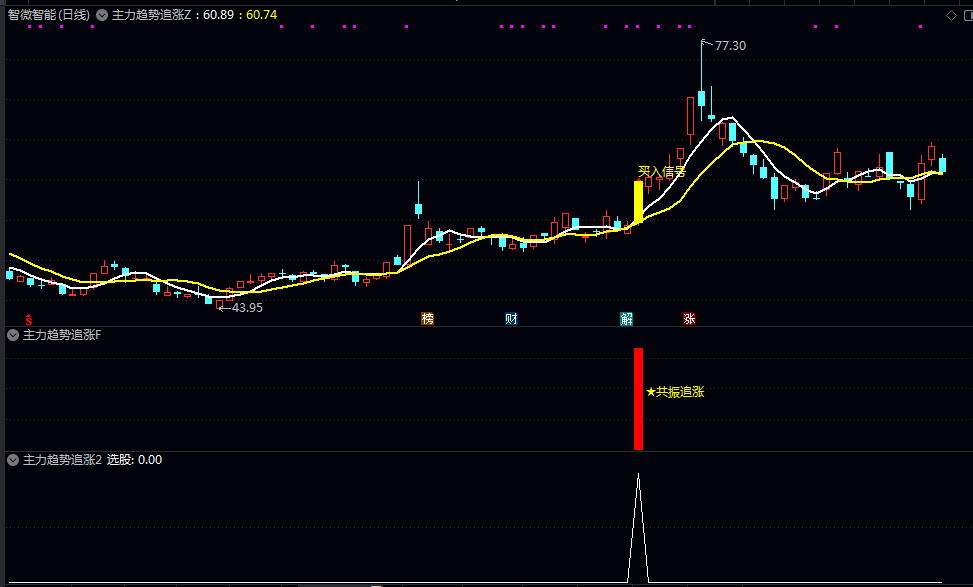This screenshot has height=587, width=973.
Task: Expand the 主力趋势追涨F indicator menu chevron
Action: point(12,335)
